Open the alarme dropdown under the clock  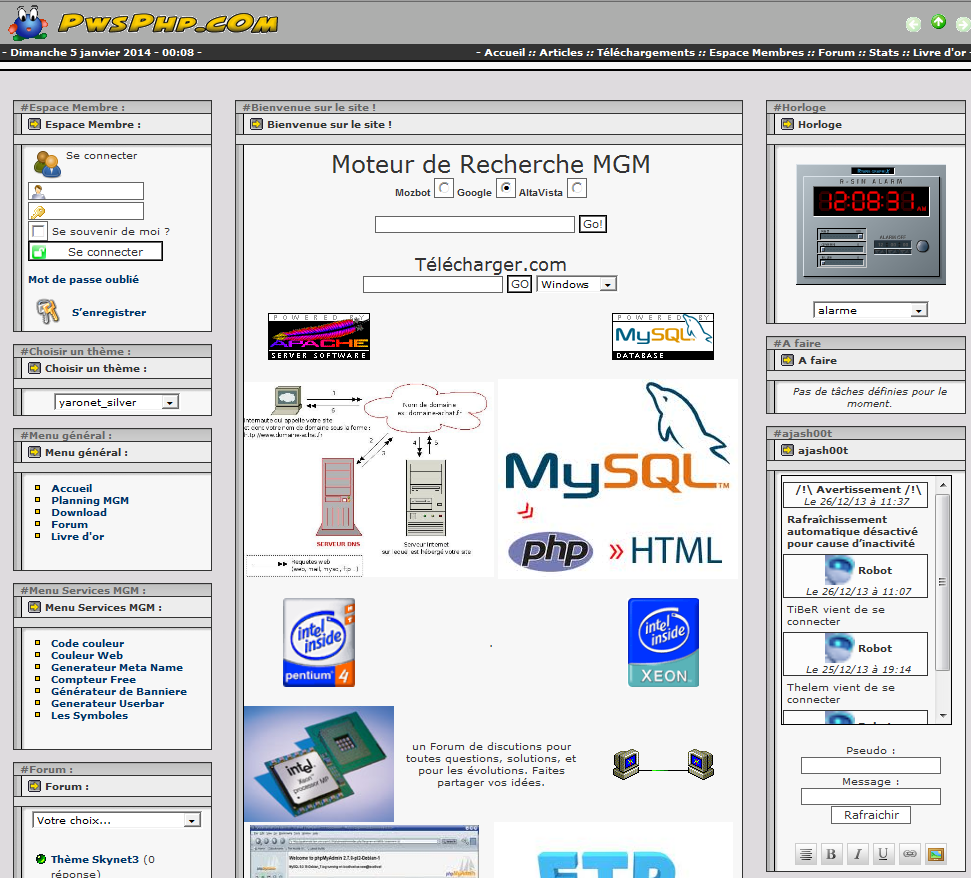pyautogui.click(x=870, y=310)
